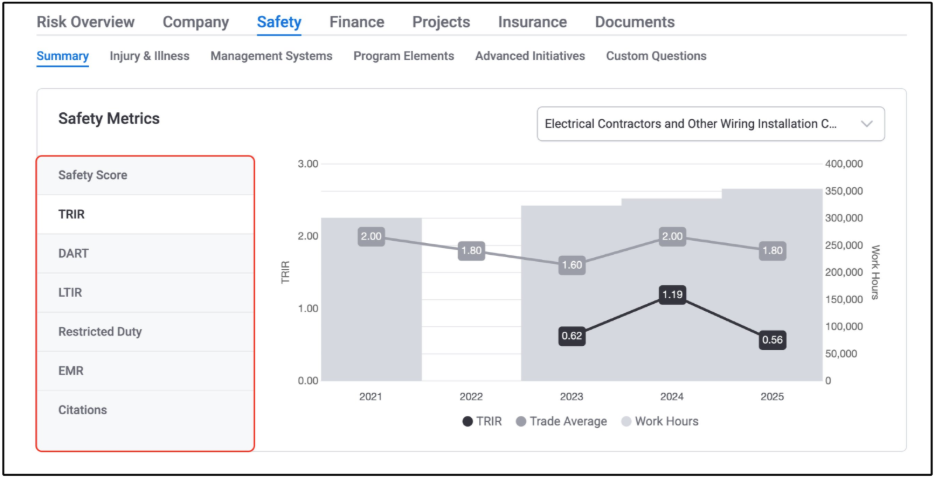Click the 0.62 TRIR data point for 2023
Viewport: 936px width, 478px height.
tap(572, 335)
